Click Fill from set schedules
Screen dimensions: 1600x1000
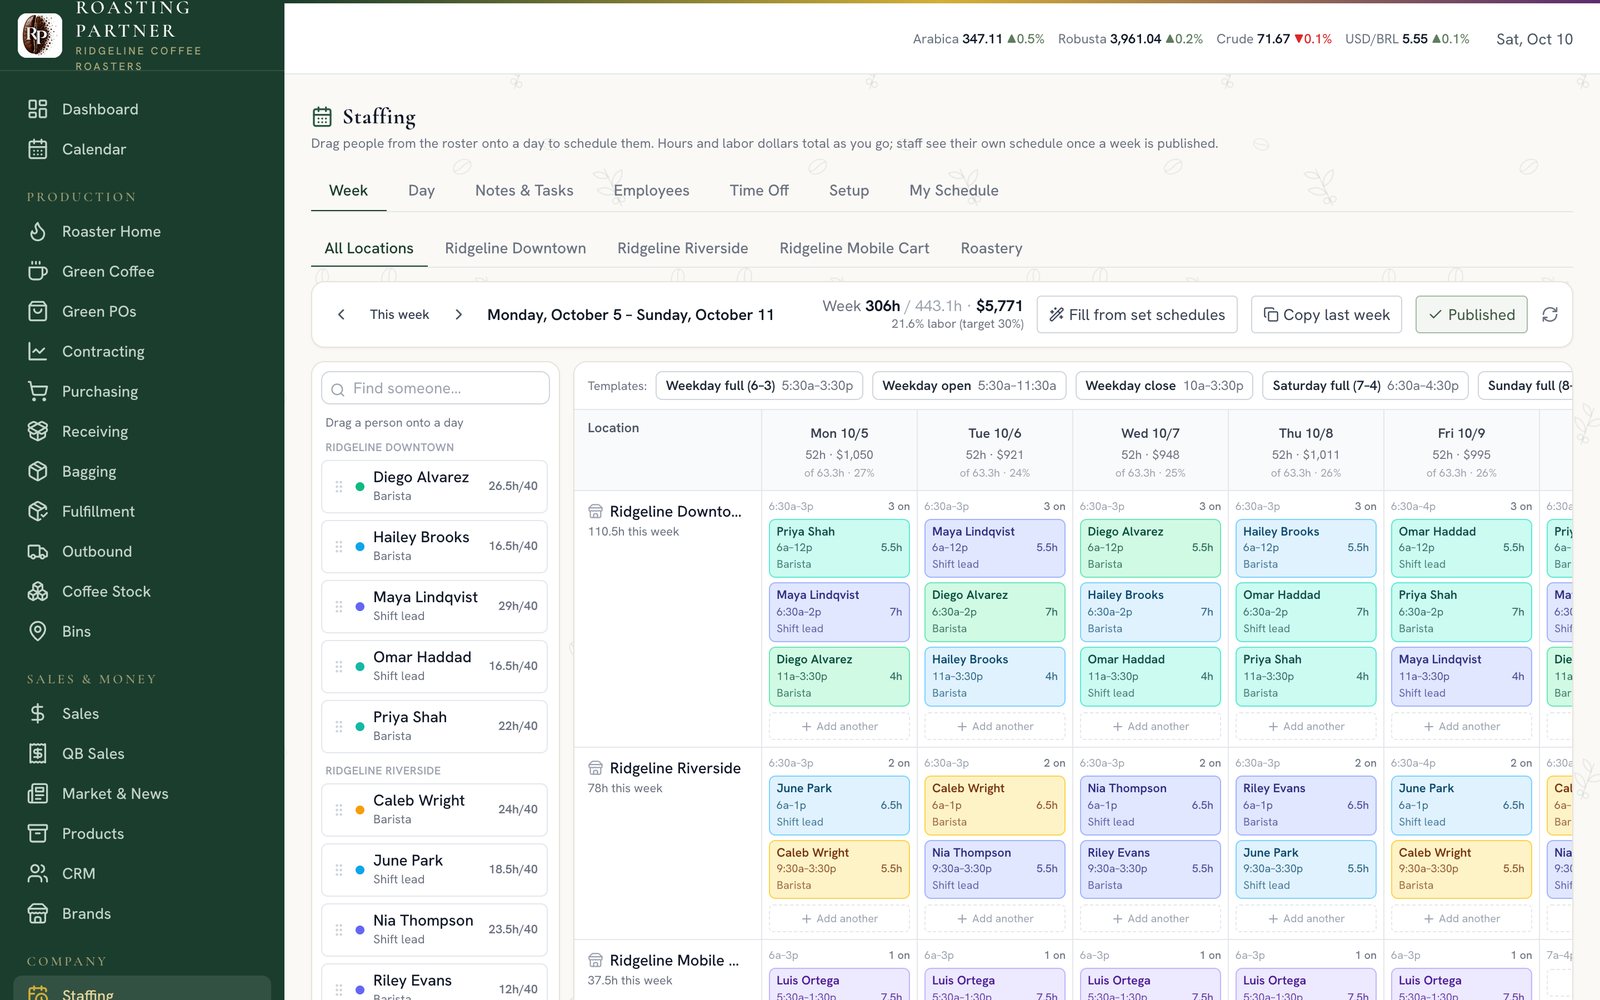[1137, 314]
